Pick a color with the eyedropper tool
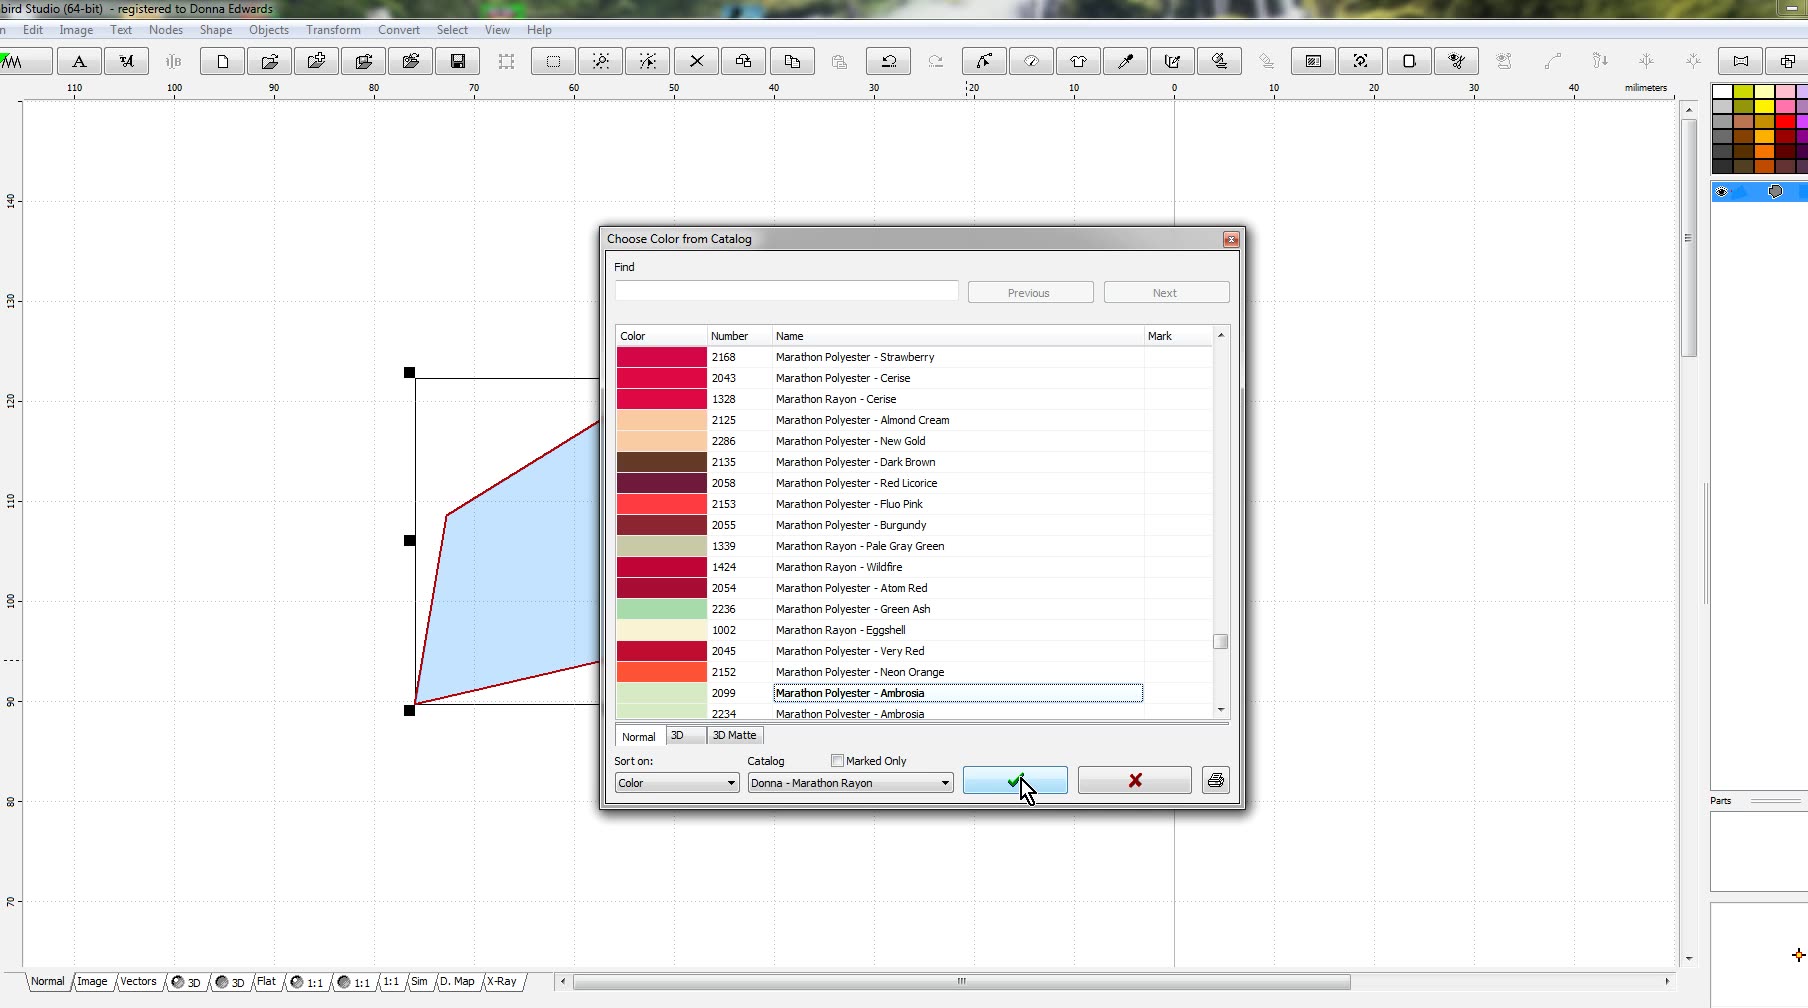This screenshot has width=1808, height=1008. pos(1125,61)
